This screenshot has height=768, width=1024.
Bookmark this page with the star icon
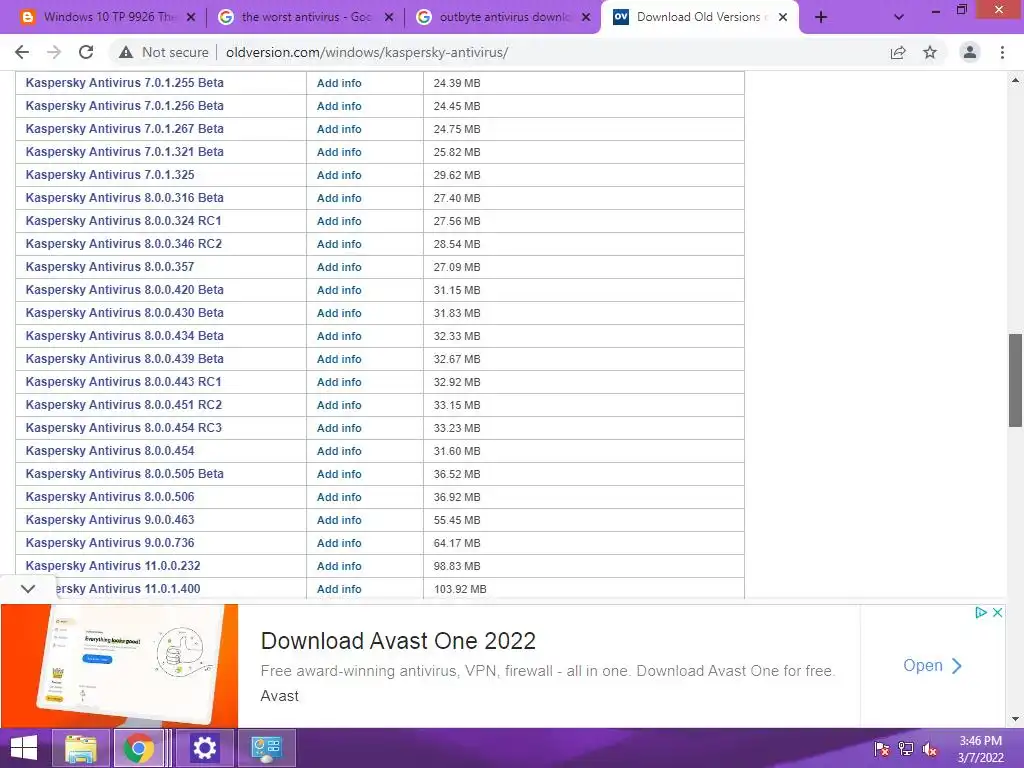(x=930, y=52)
